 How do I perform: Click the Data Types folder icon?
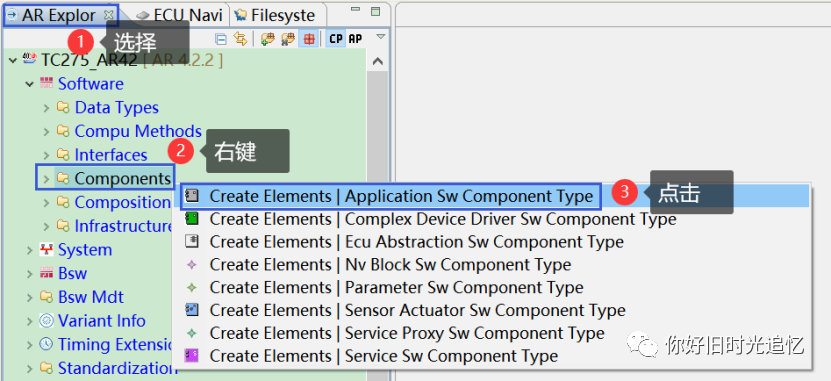(64, 108)
